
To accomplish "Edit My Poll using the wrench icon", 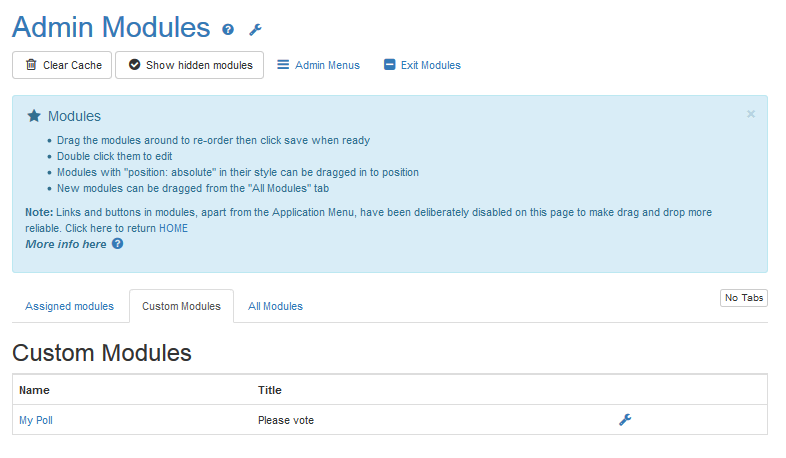I will 625,420.
